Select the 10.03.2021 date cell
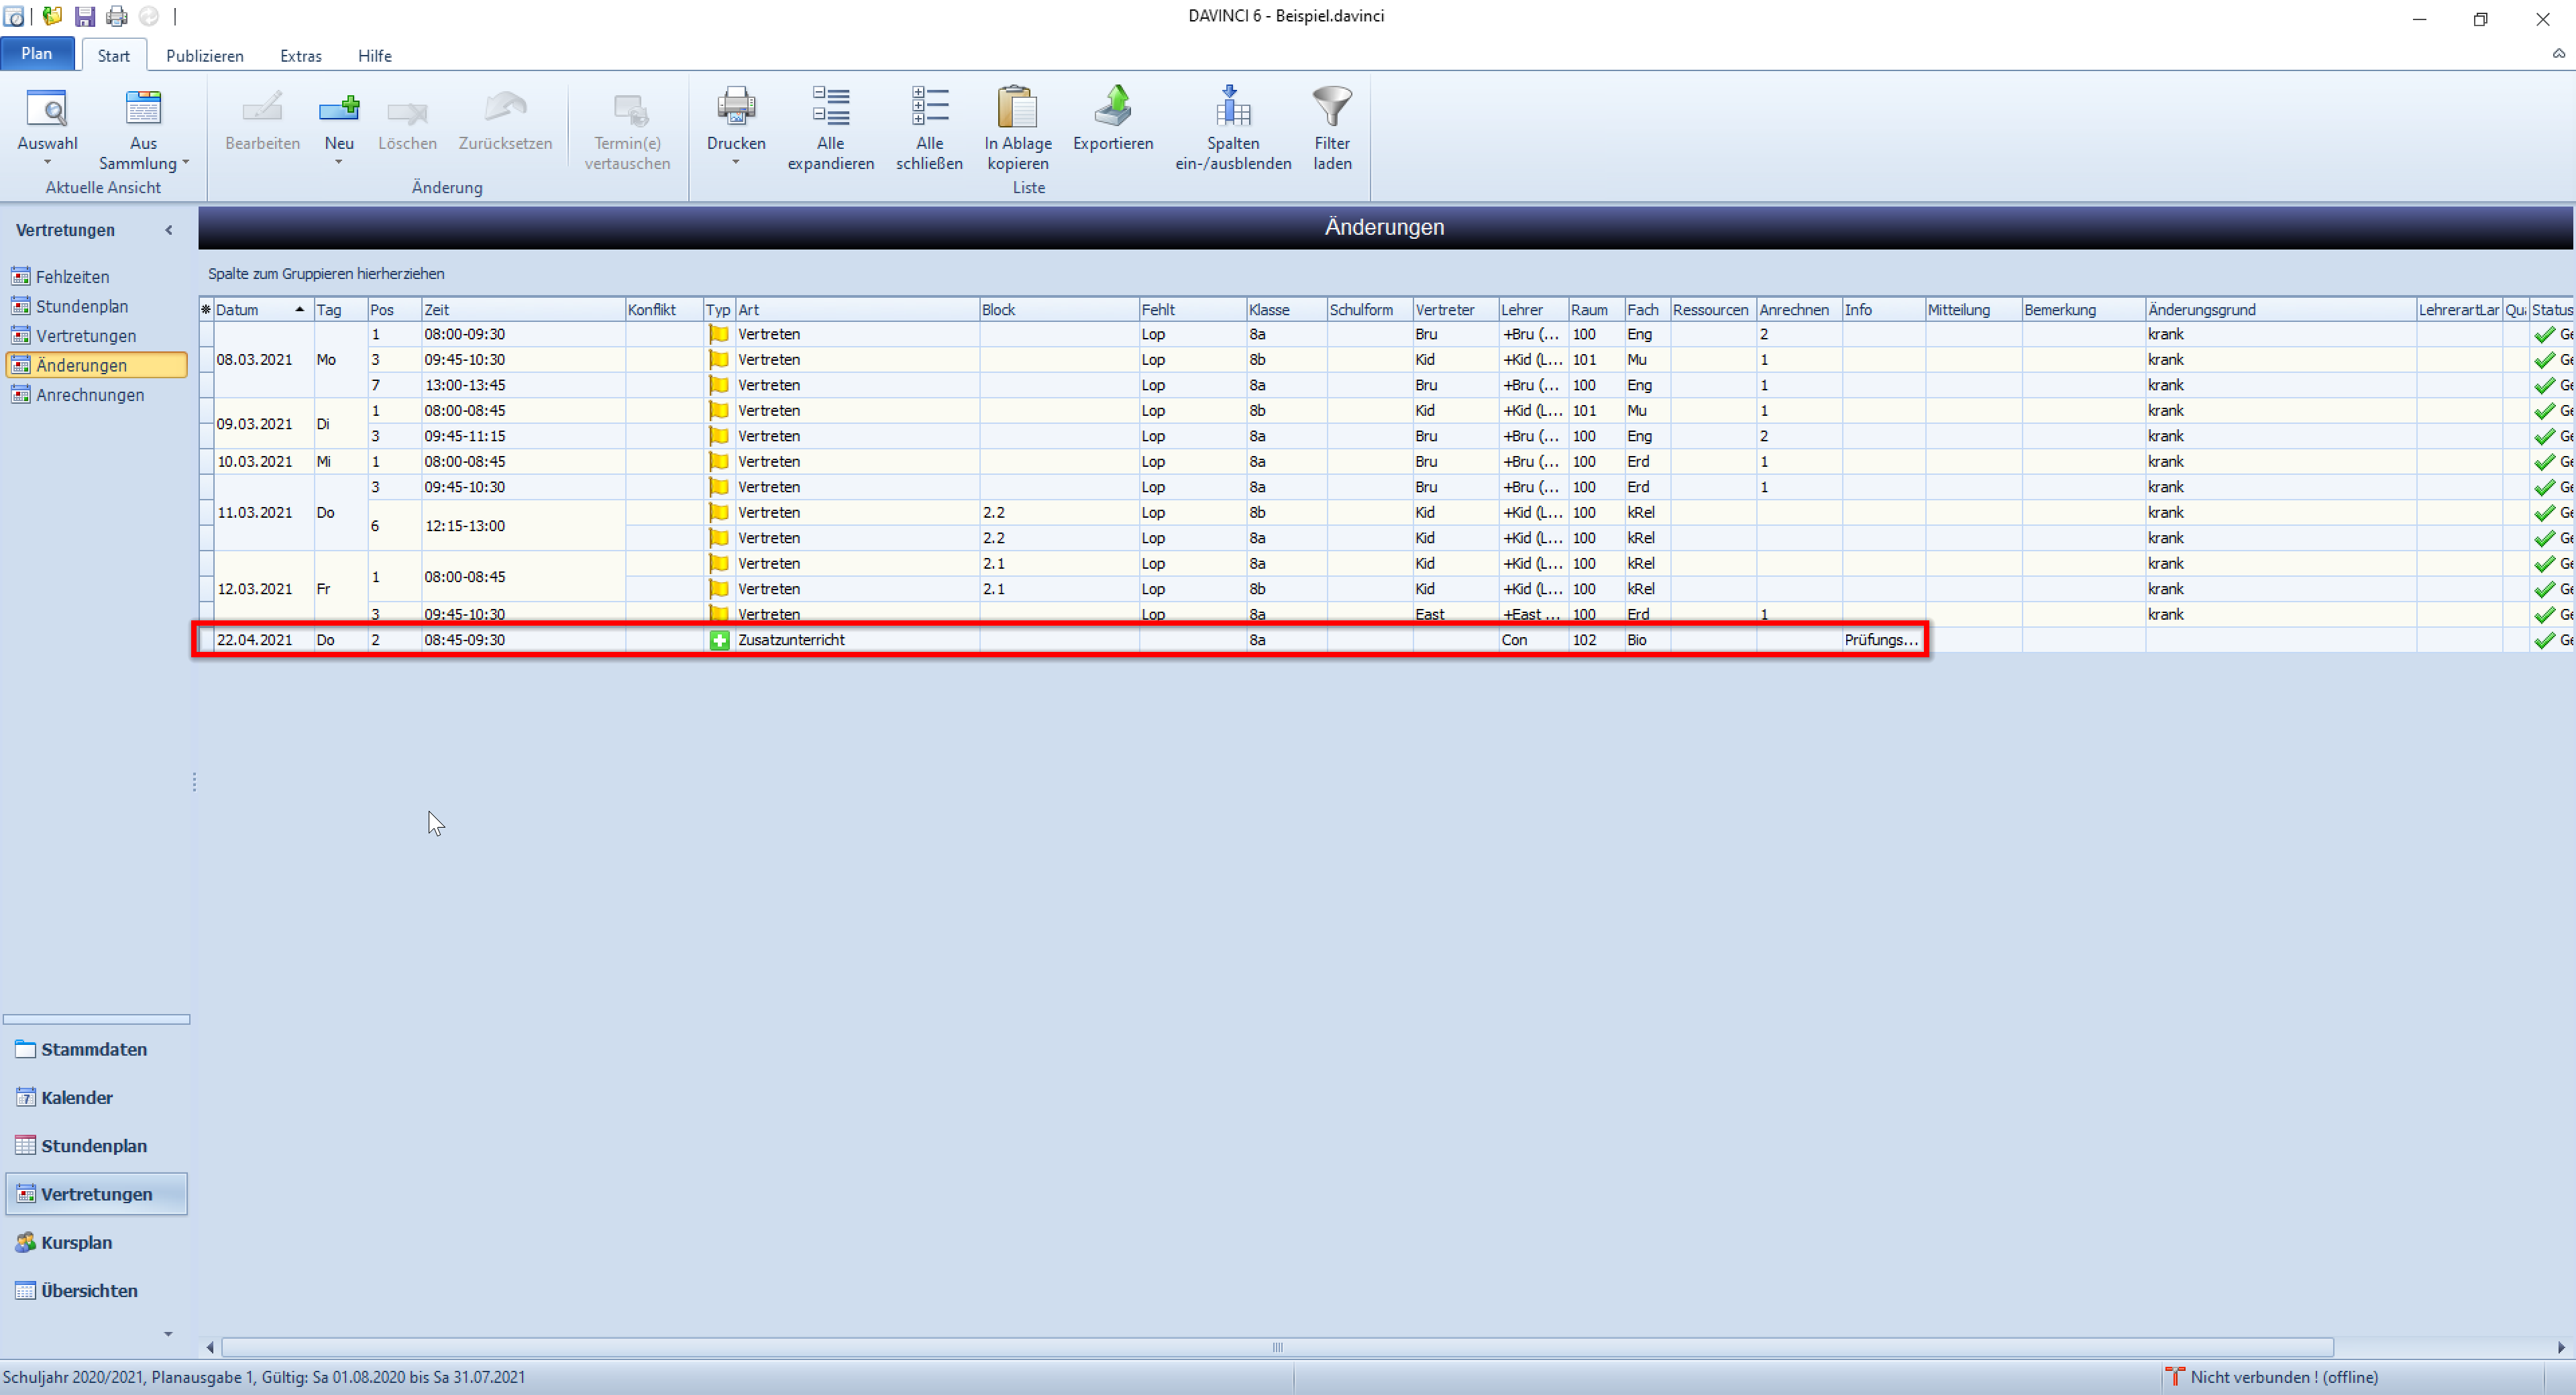The height and width of the screenshot is (1395, 2576). coord(264,462)
